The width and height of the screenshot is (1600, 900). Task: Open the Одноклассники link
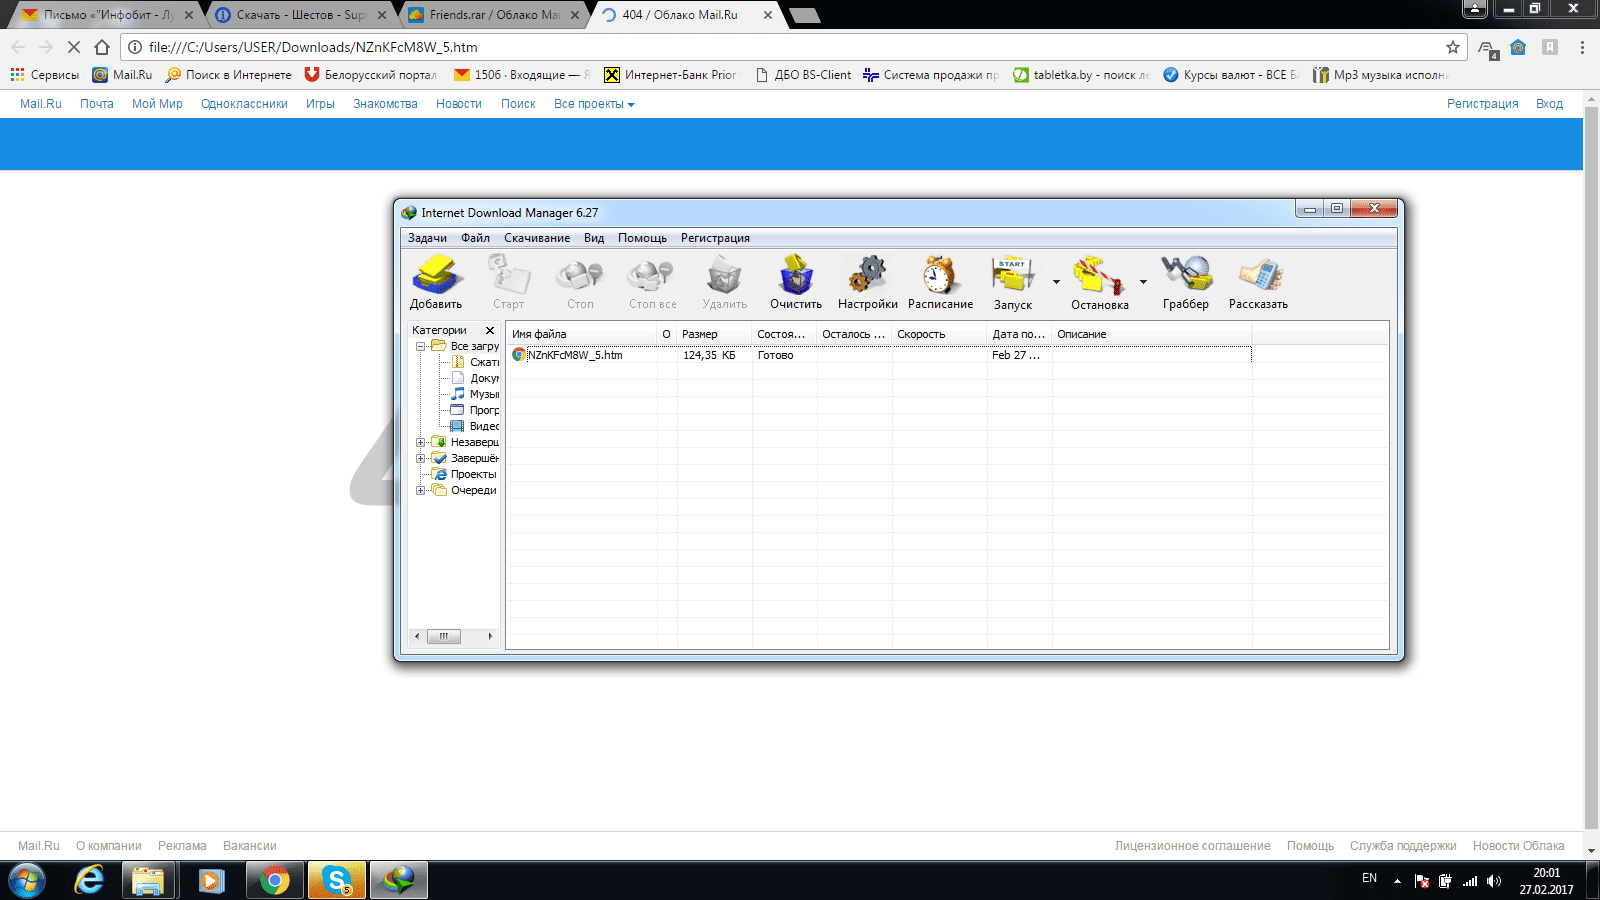244,104
